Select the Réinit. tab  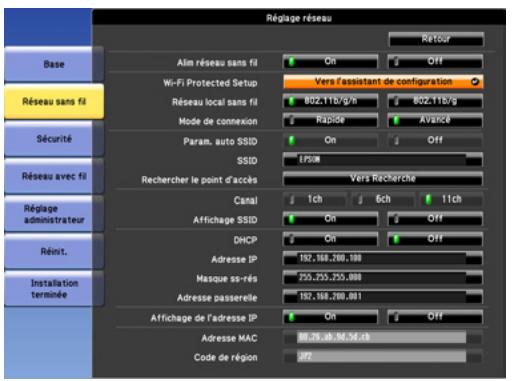pos(53,251)
